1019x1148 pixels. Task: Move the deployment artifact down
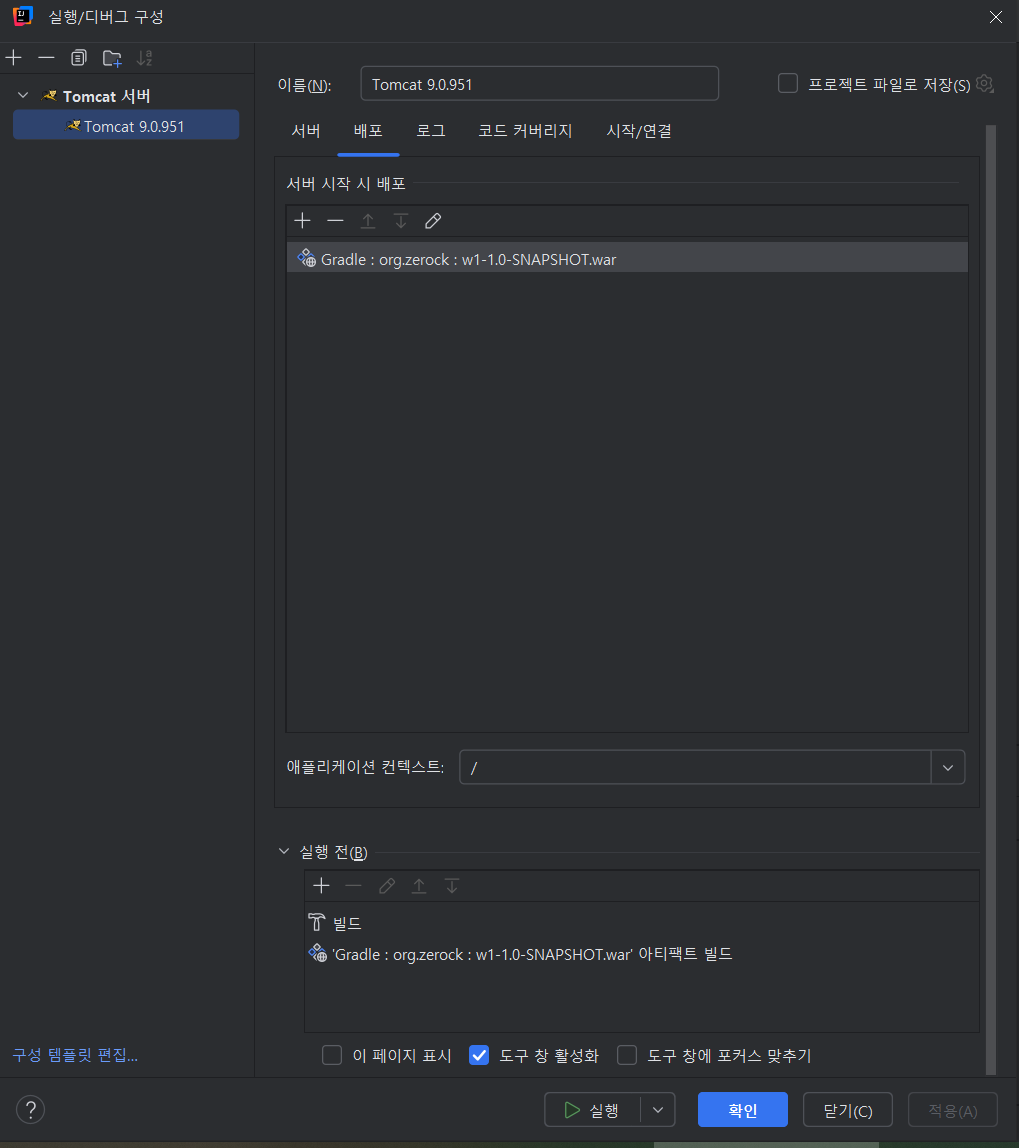click(400, 220)
